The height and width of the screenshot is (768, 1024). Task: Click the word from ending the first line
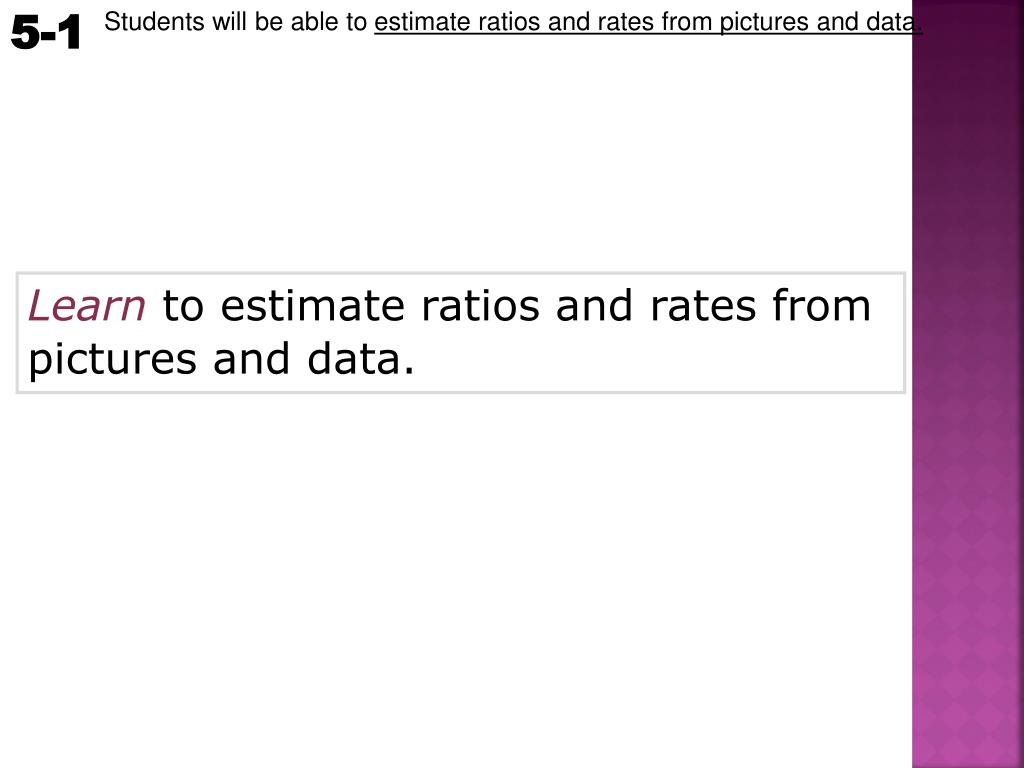point(822,306)
